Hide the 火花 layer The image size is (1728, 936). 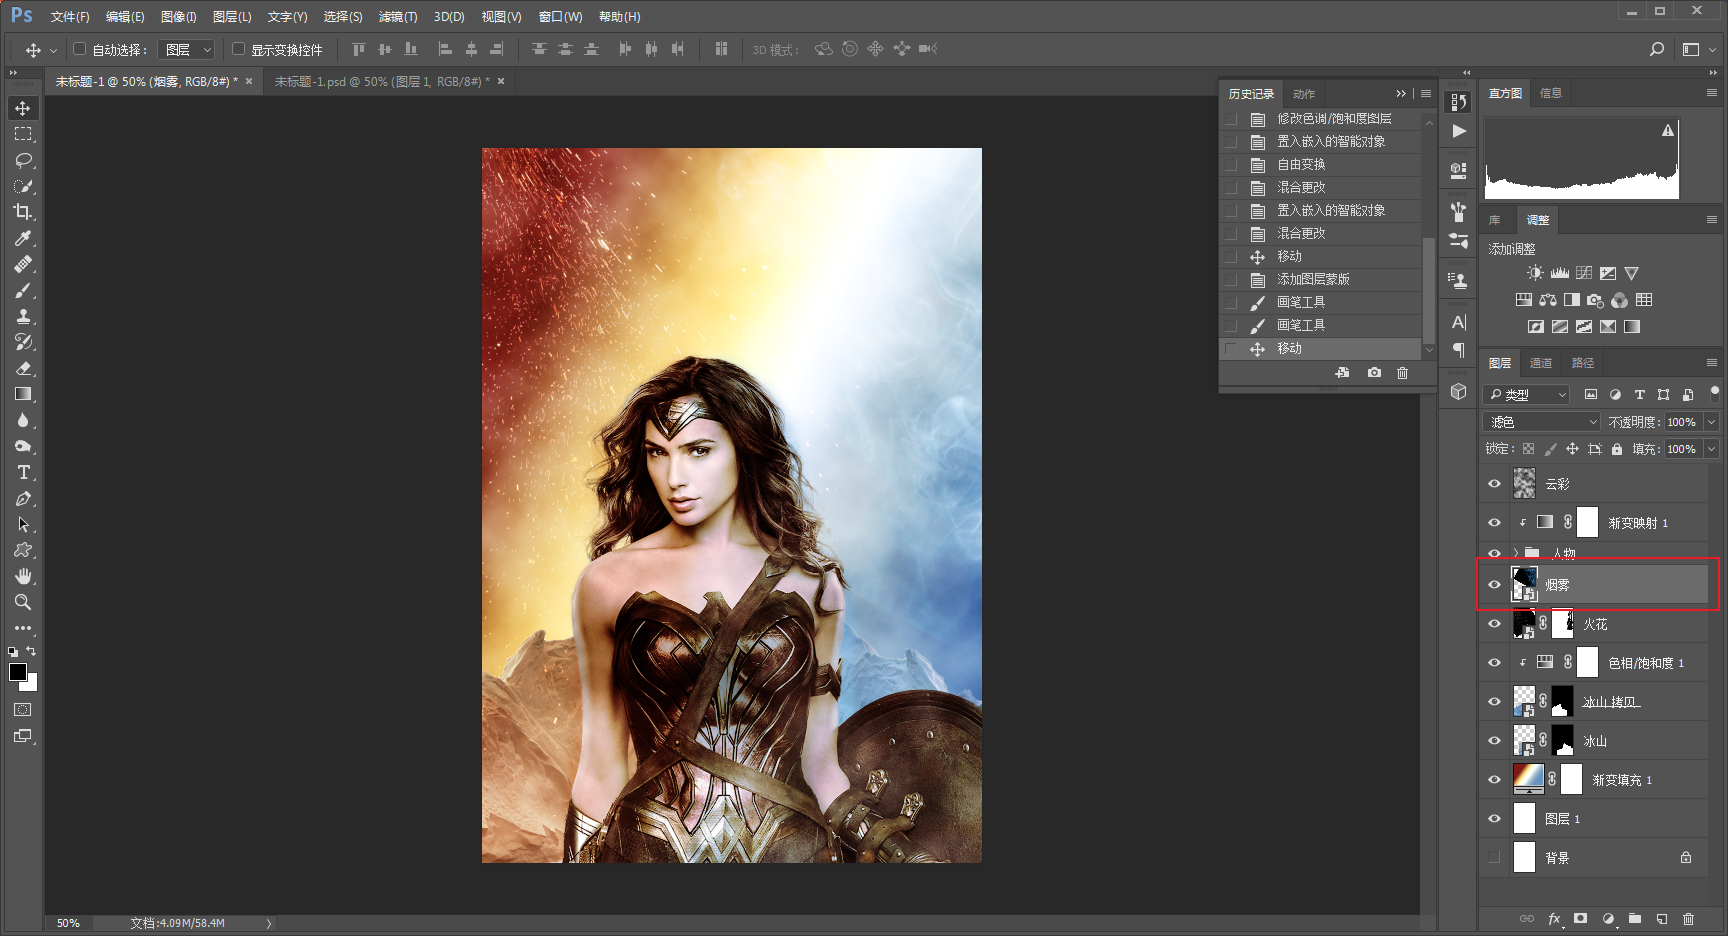coord(1494,623)
